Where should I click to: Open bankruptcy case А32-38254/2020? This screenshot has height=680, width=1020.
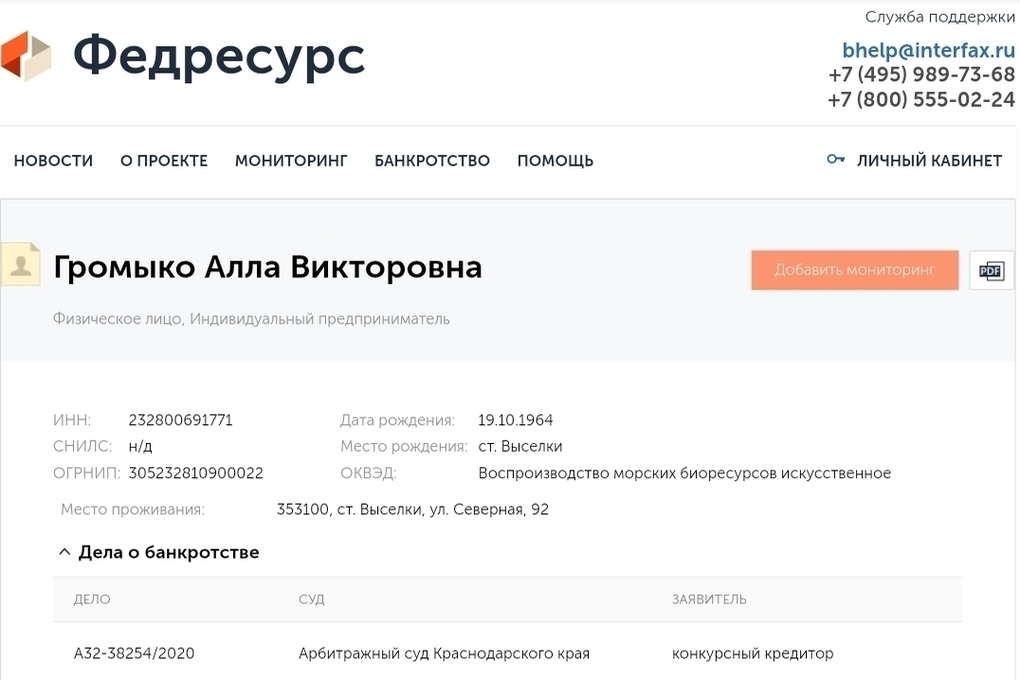pos(134,653)
